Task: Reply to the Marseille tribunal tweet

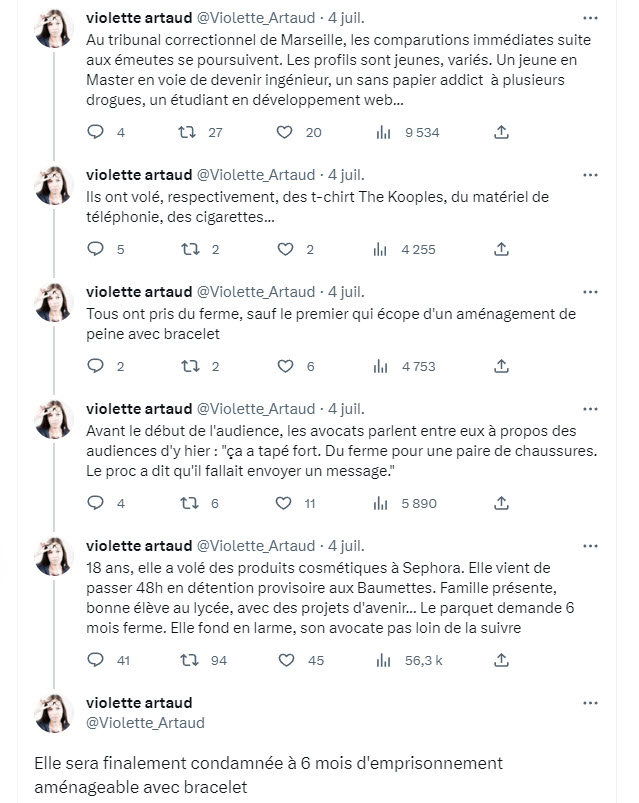Action: point(97,132)
